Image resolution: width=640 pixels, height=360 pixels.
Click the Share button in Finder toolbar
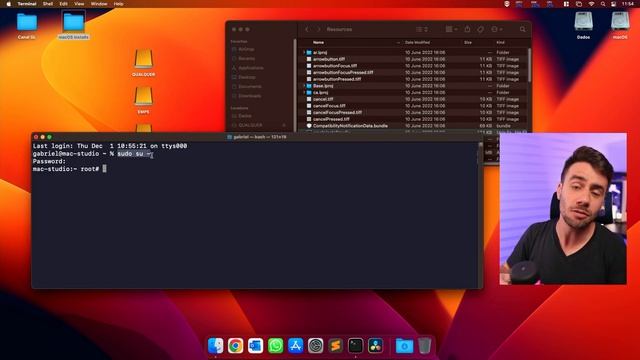coord(467,29)
